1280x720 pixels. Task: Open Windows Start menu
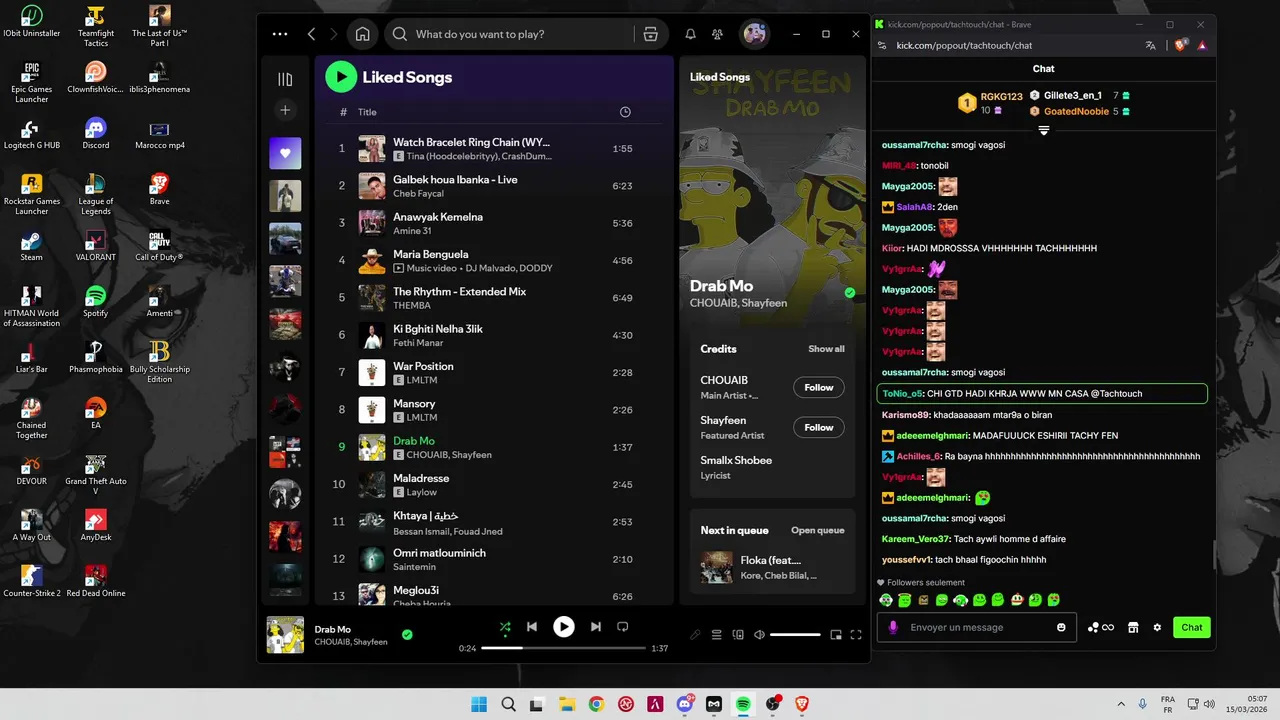click(x=479, y=704)
